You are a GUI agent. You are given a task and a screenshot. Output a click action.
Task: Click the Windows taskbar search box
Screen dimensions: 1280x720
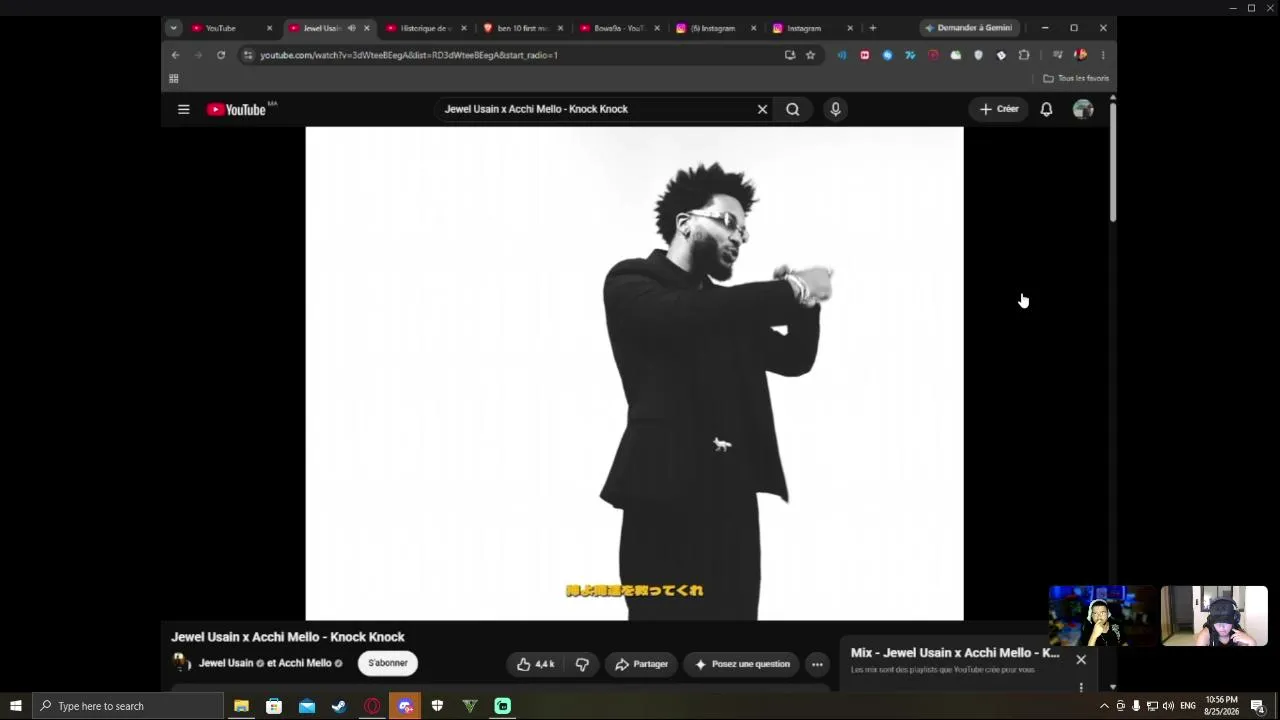pyautogui.click(x=128, y=706)
